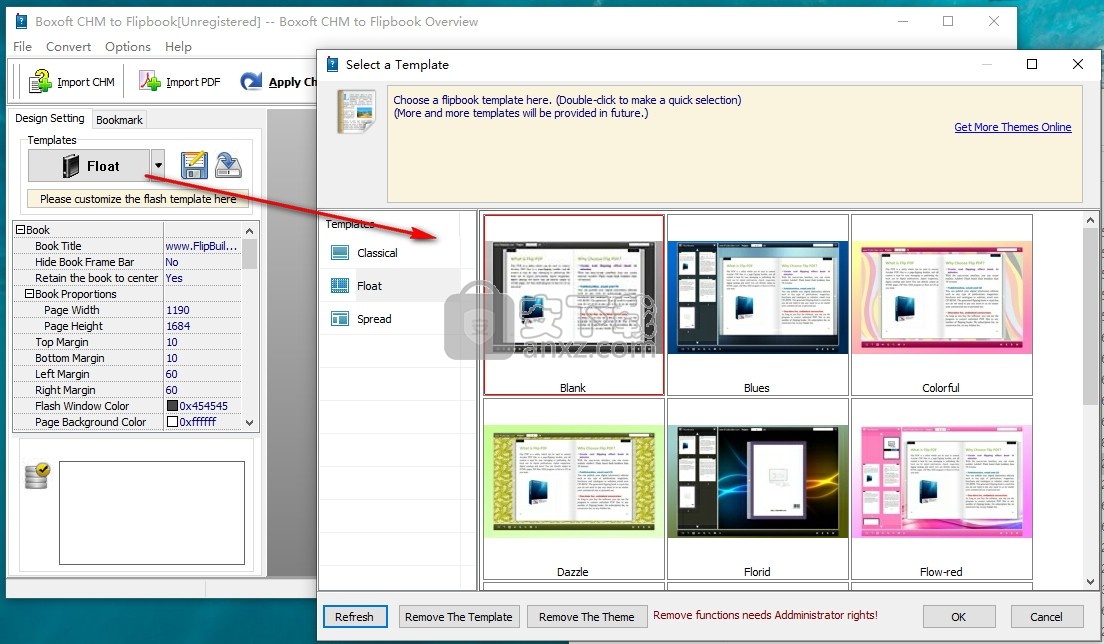
Task: Open the File menu
Action: tap(23, 46)
